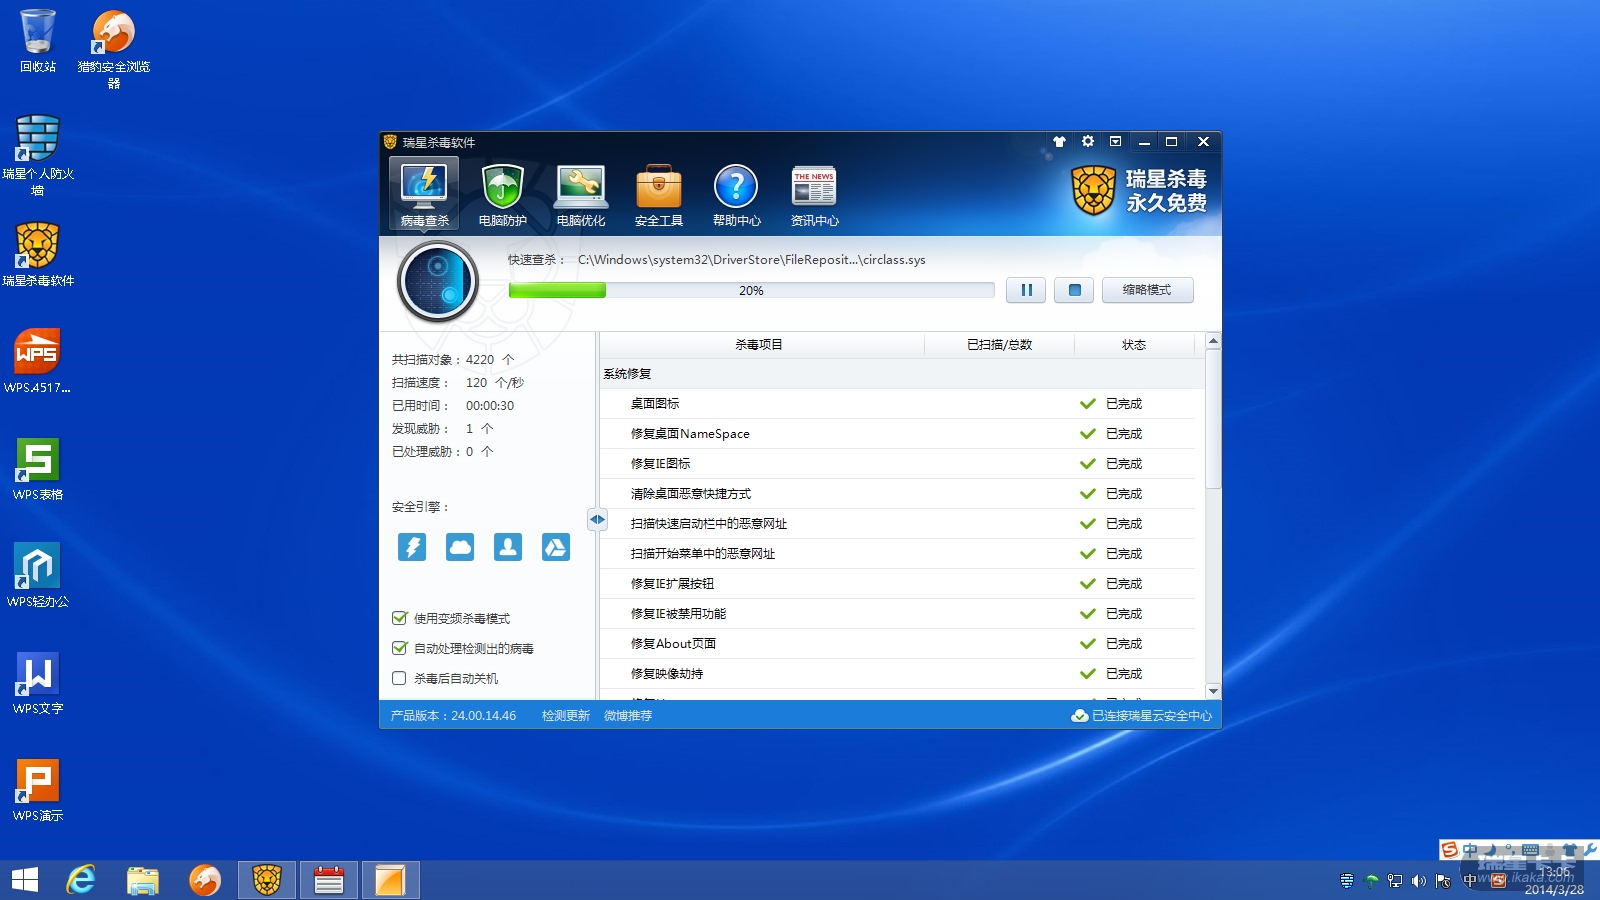Click the Rising antivirus taskbar button
Screen dimensions: 1600x900
(267, 880)
